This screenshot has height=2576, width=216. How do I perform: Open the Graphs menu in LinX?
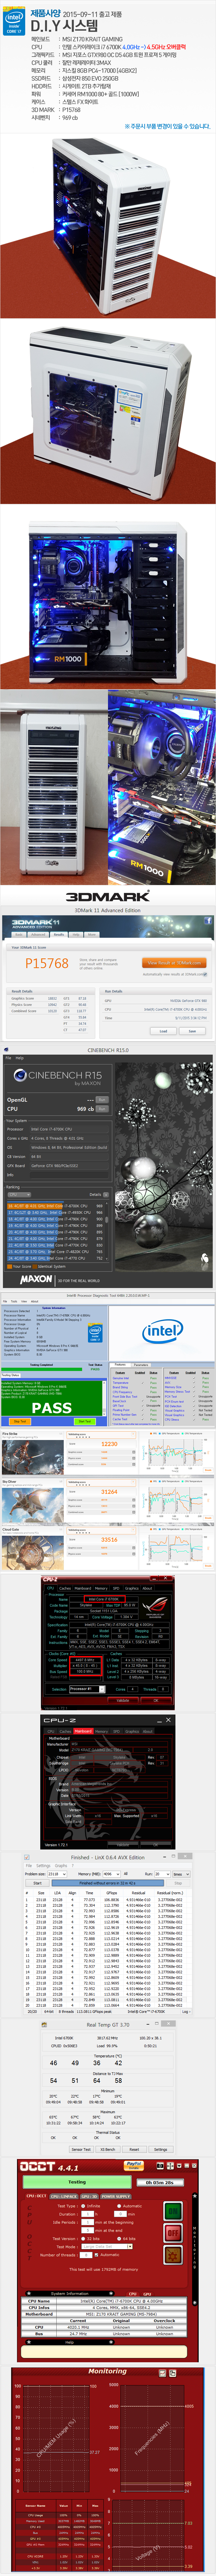coord(62,1866)
